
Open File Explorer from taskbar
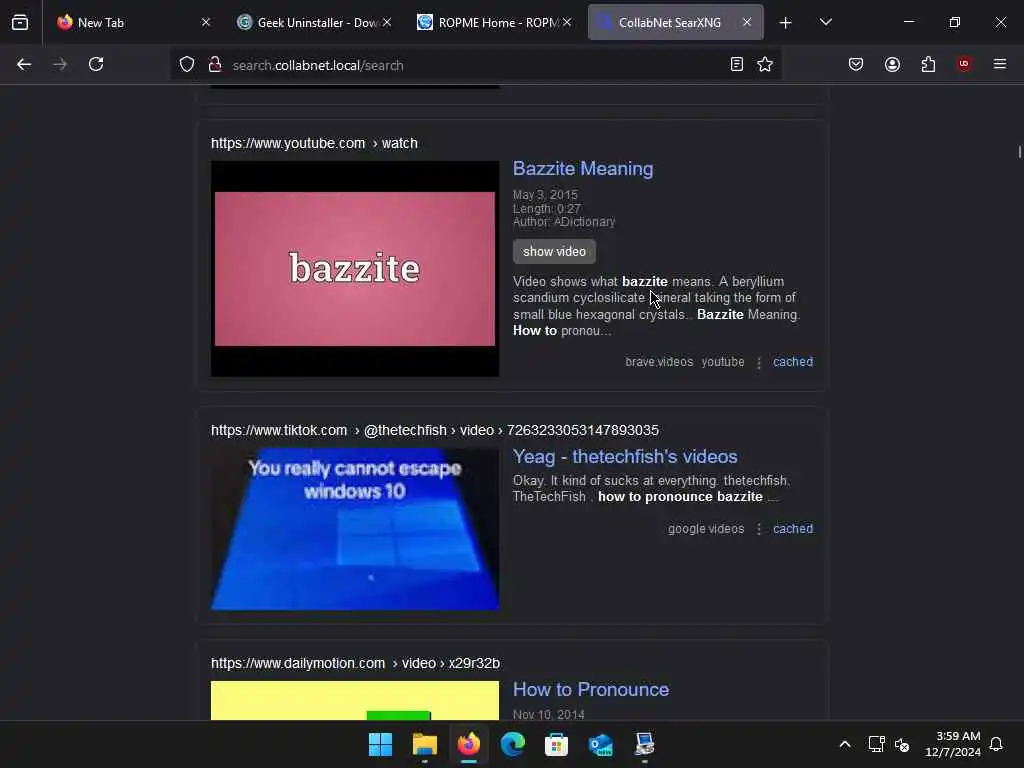424,744
